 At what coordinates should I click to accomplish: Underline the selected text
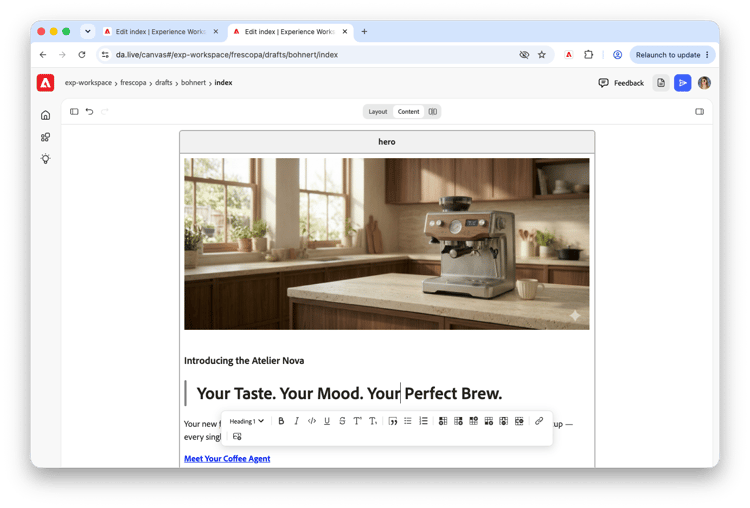(x=327, y=421)
